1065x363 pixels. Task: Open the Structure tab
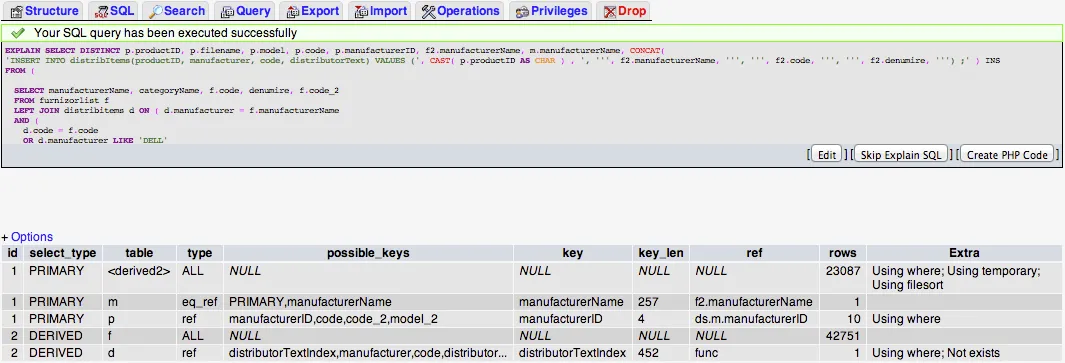(44, 11)
